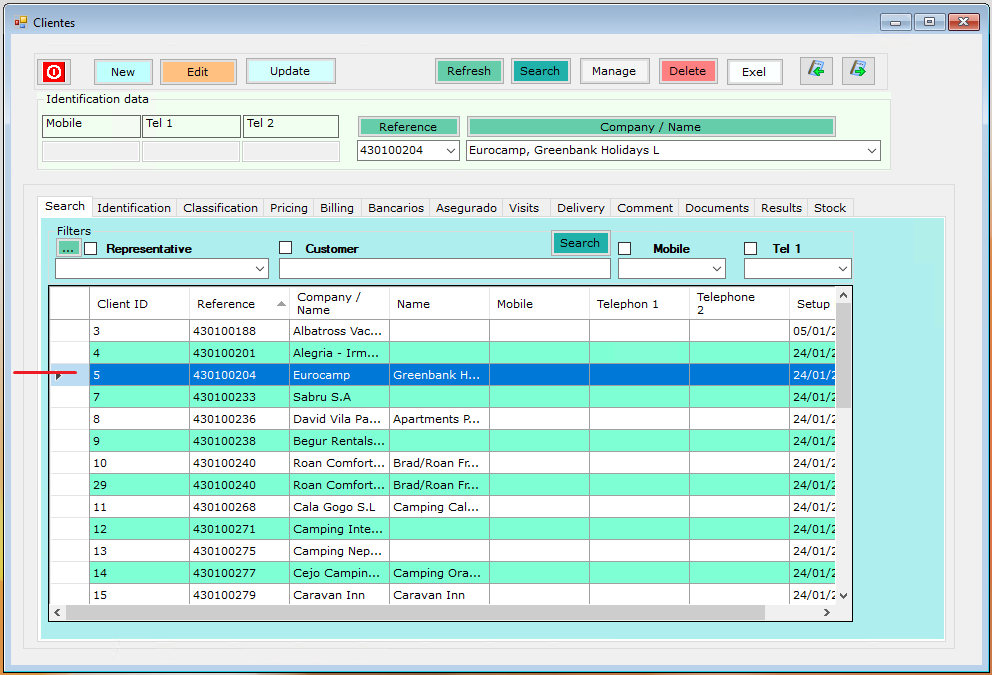992x675 pixels.
Task: Click the next record arrow icon
Action: (x=859, y=70)
